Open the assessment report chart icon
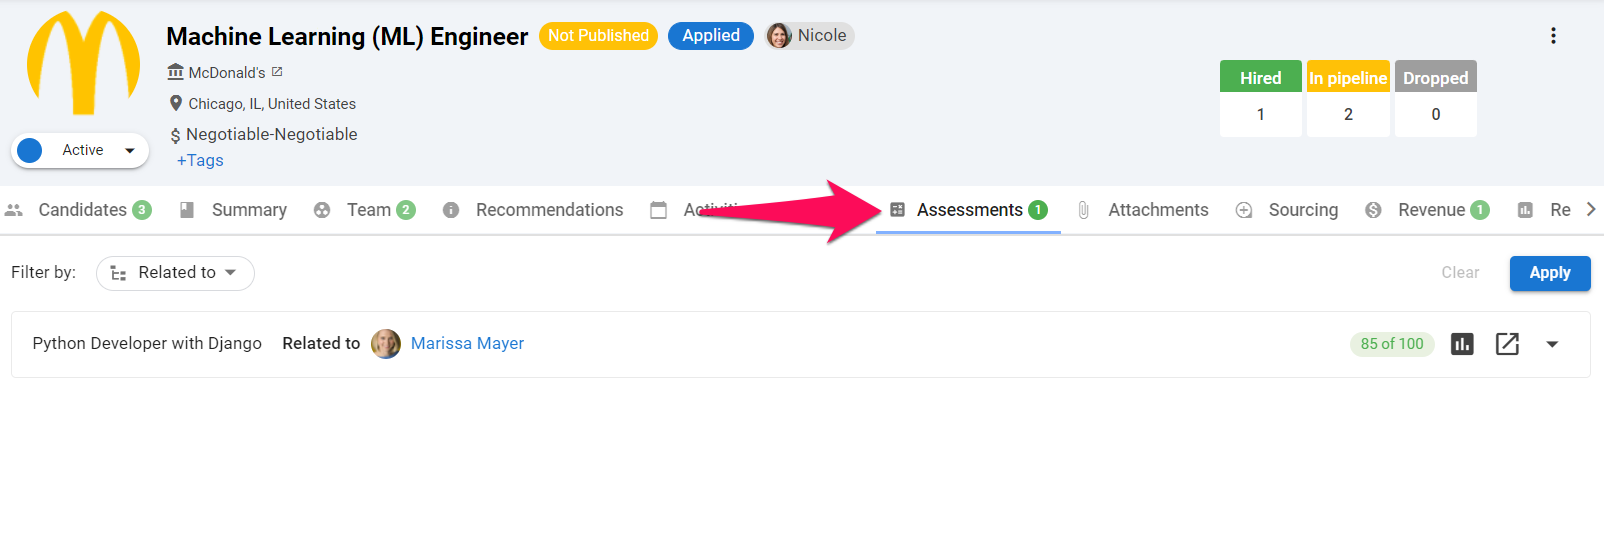This screenshot has width=1604, height=545. pyautogui.click(x=1462, y=344)
